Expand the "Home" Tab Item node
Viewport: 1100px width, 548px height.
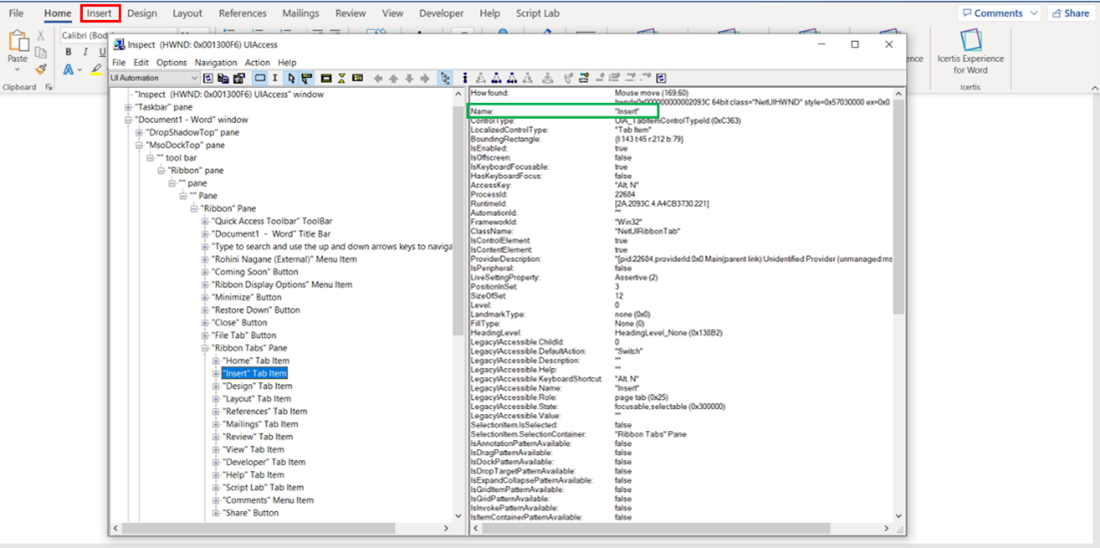(216, 361)
